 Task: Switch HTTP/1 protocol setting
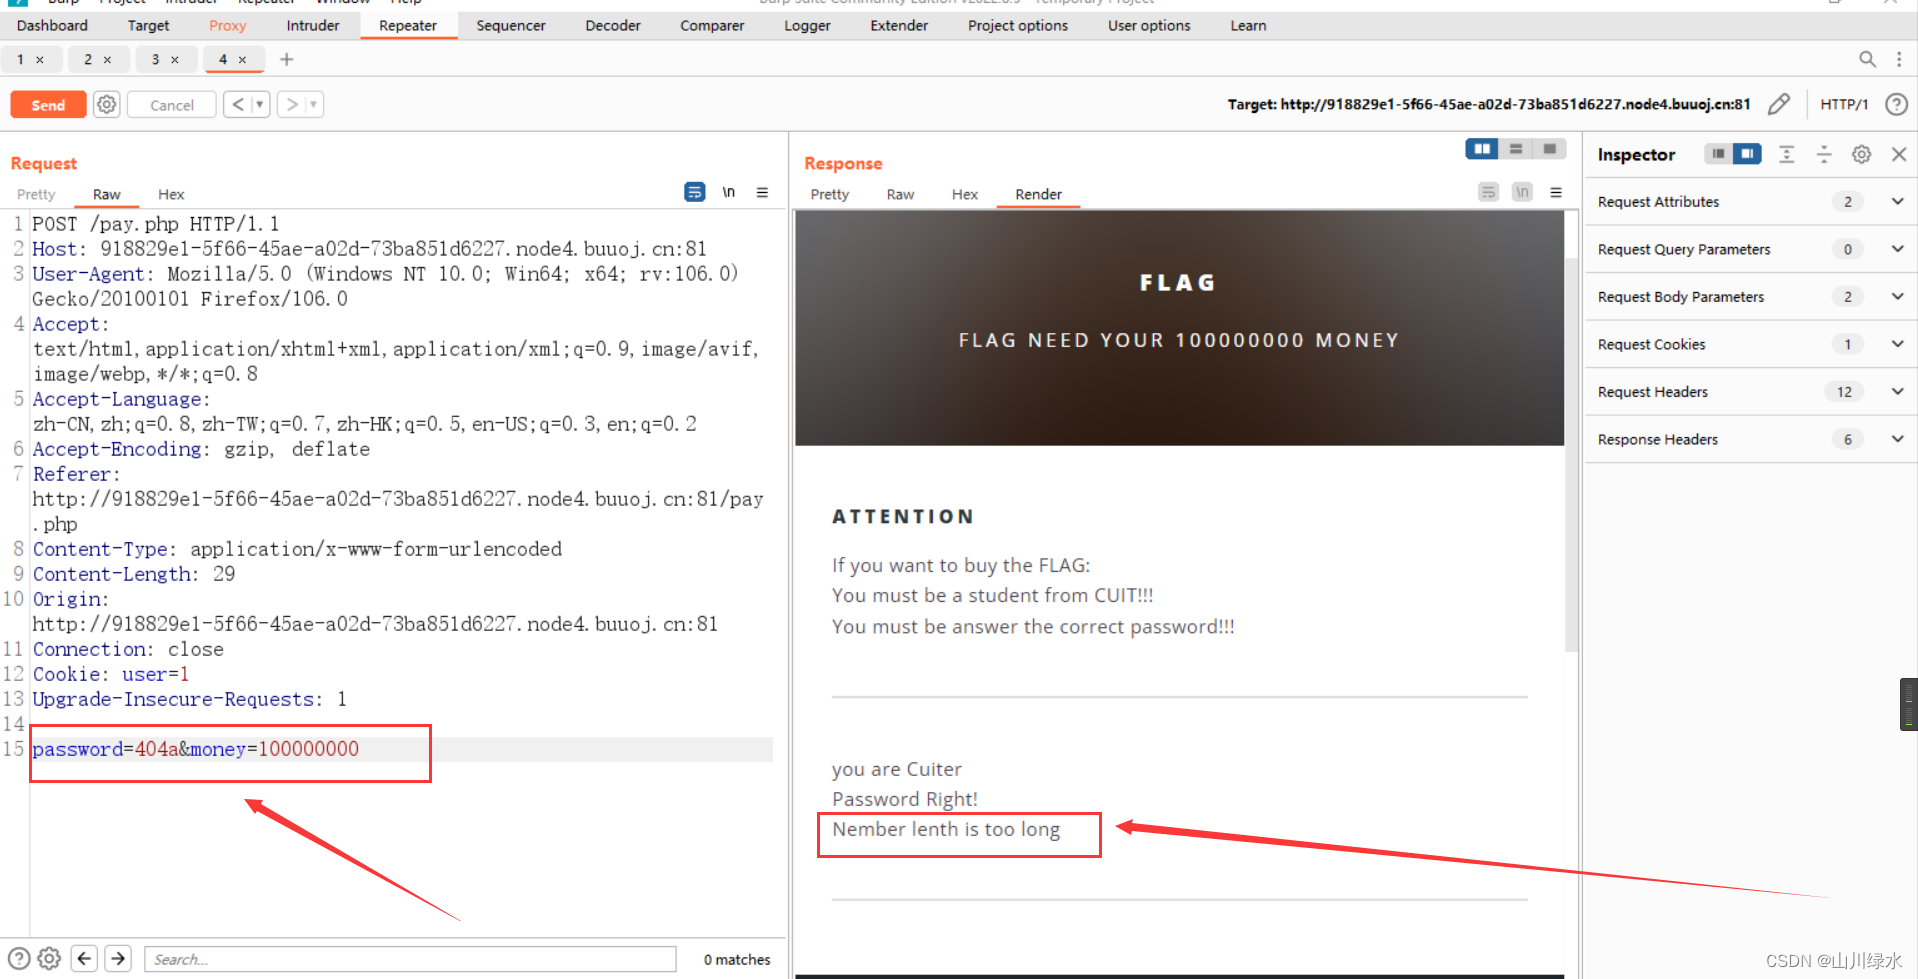point(1844,104)
